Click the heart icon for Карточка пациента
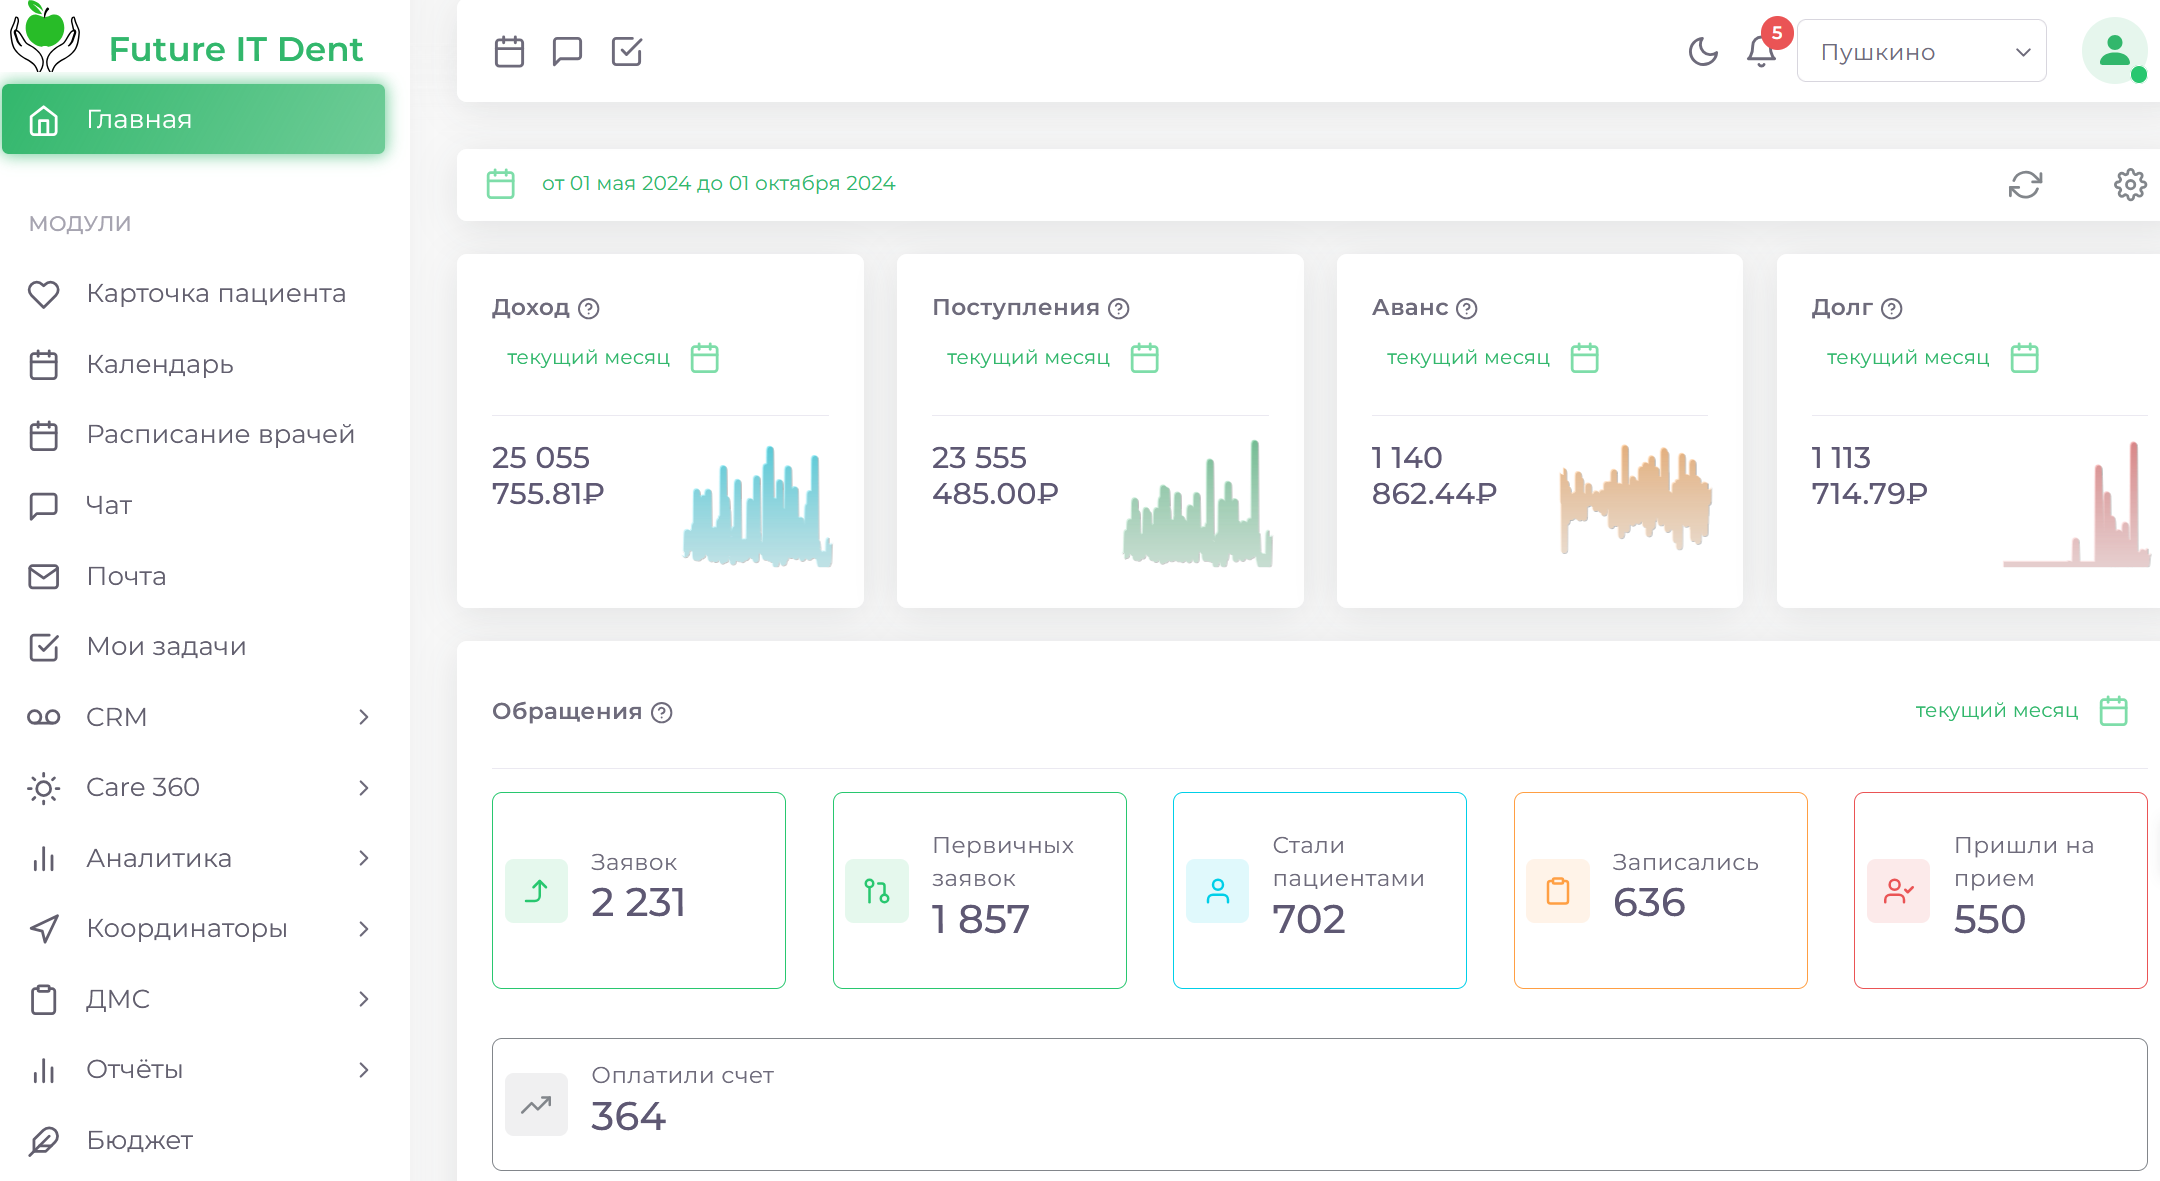This screenshot has height=1181, width=2160. [x=43, y=294]
